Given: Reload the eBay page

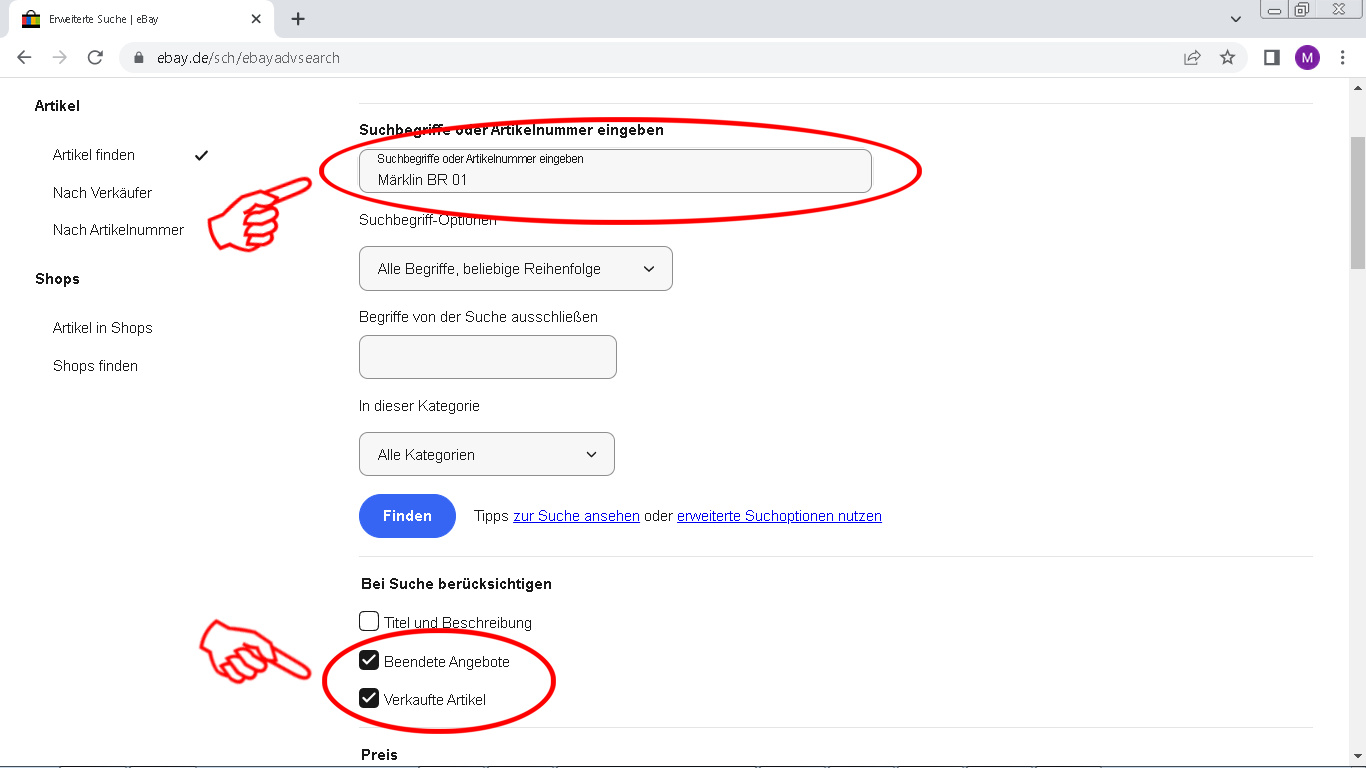Looking at the screenshot, I should 95,57.
